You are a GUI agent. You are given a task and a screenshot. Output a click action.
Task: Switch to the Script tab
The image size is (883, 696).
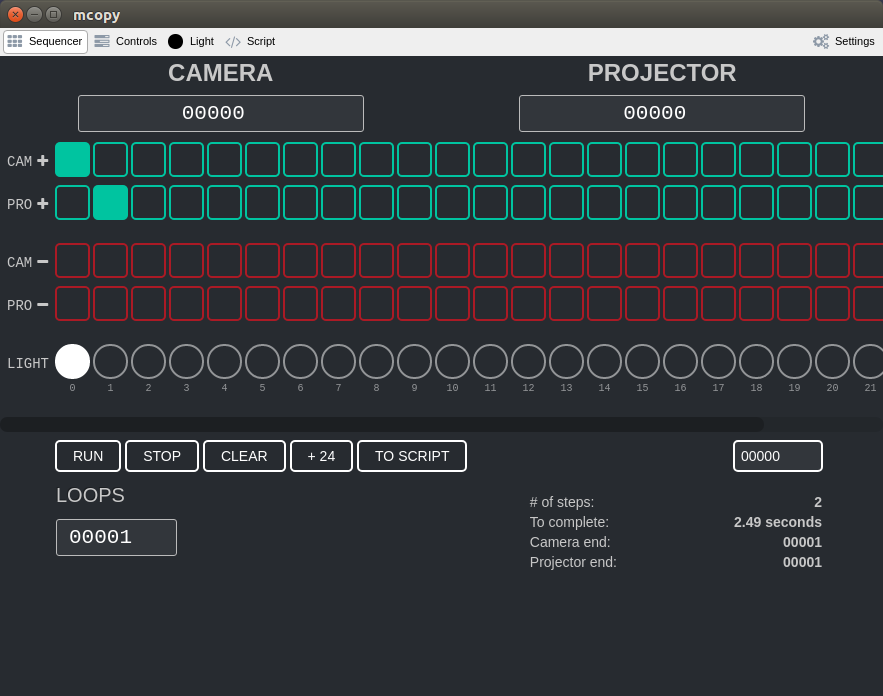[250, 41]
